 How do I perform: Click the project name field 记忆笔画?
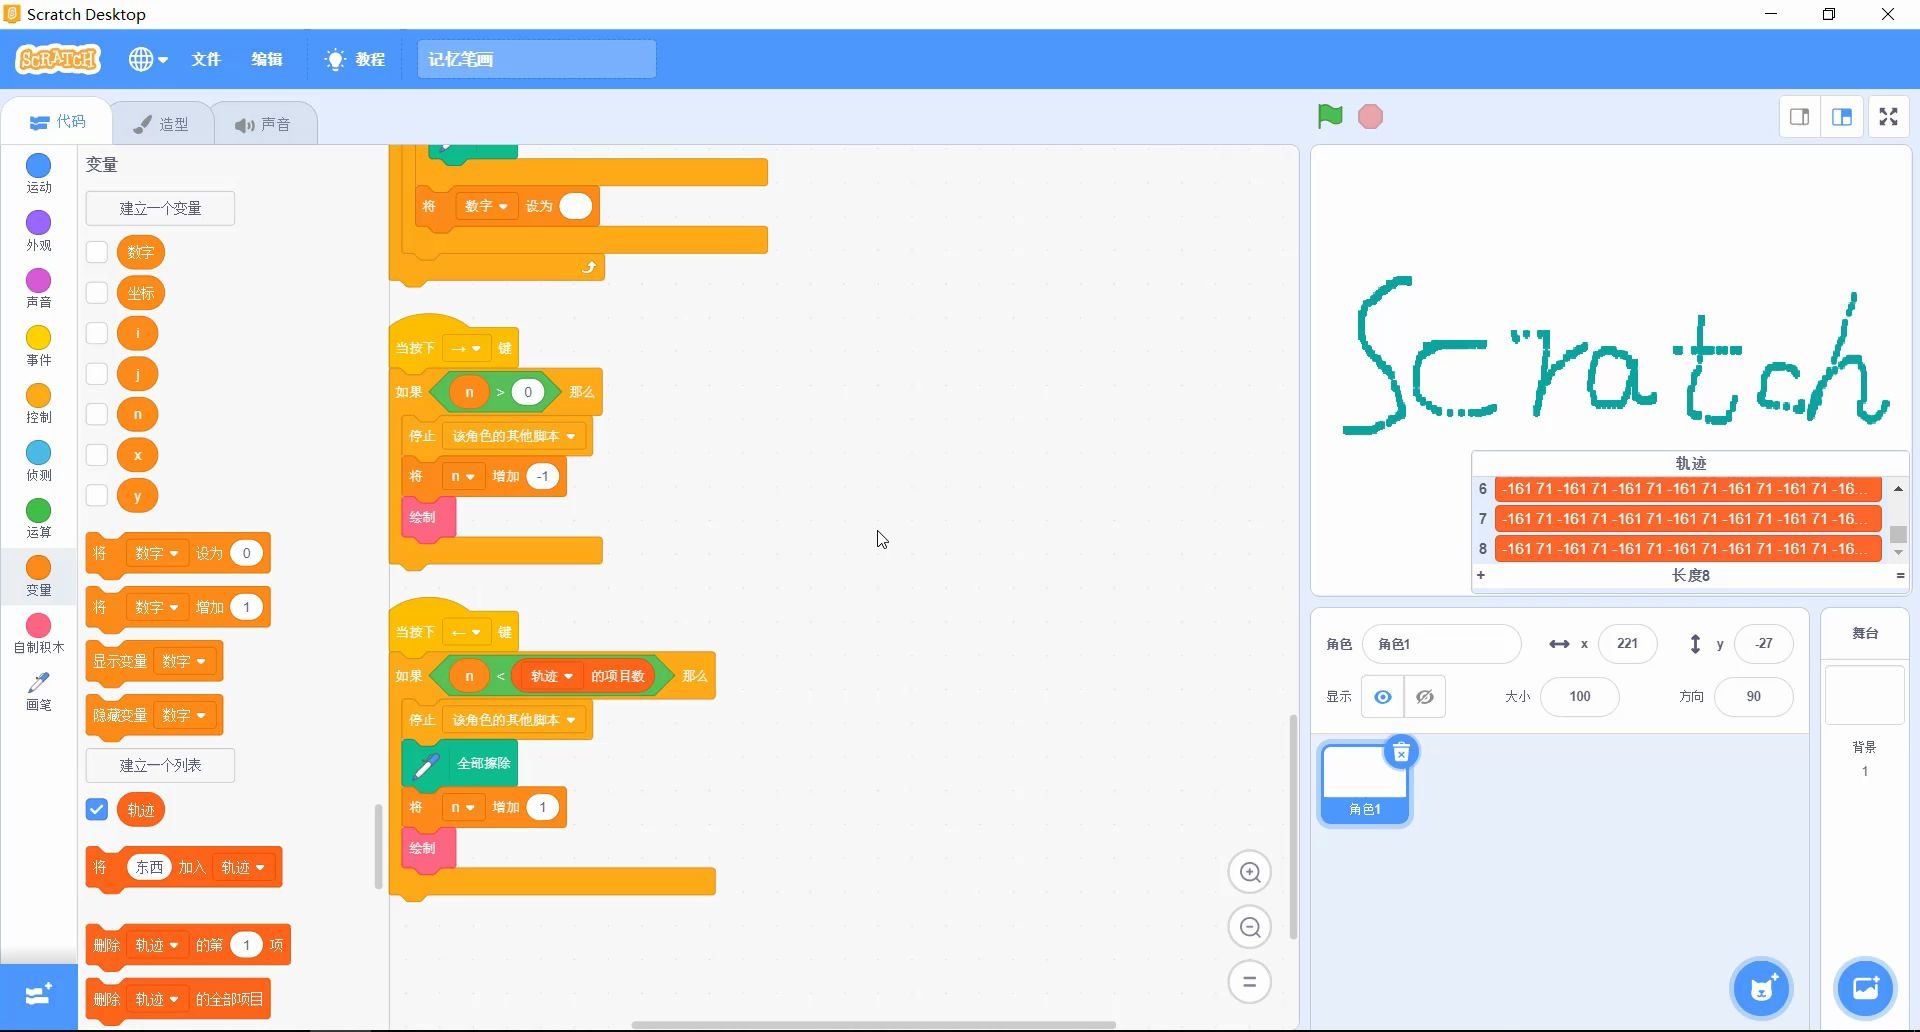[536, 59]
